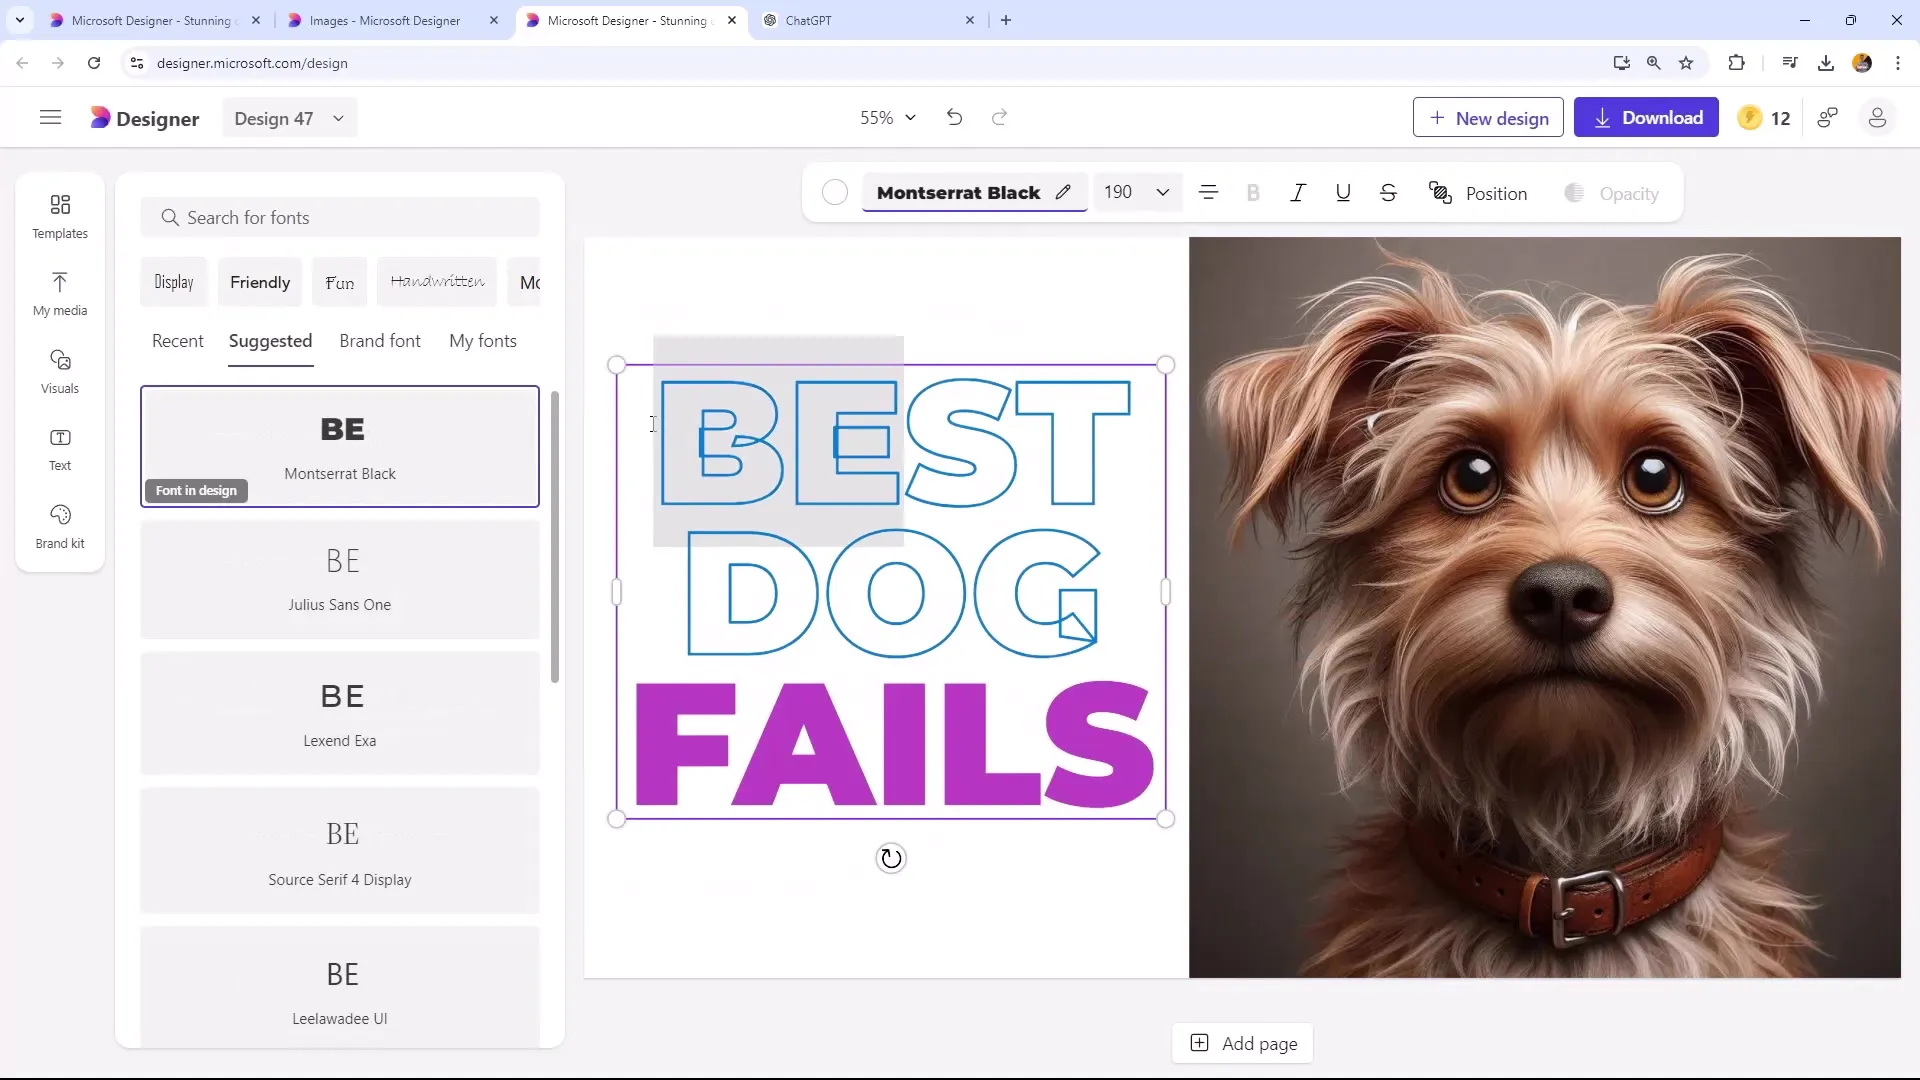Click the Designer logo

[x=145, y=118]
